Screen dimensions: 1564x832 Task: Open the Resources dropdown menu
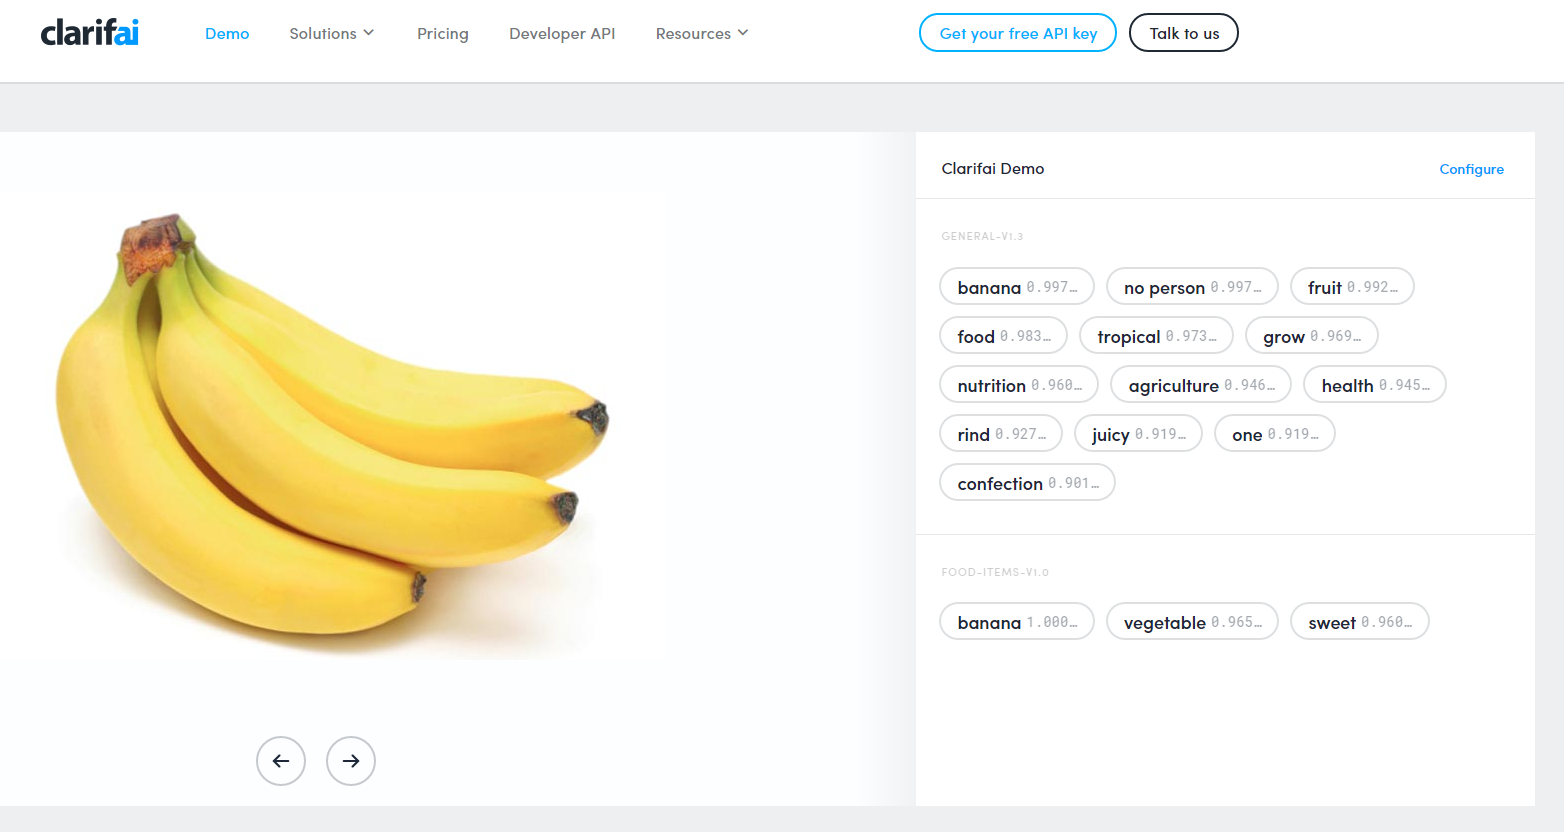pos(702,33)
